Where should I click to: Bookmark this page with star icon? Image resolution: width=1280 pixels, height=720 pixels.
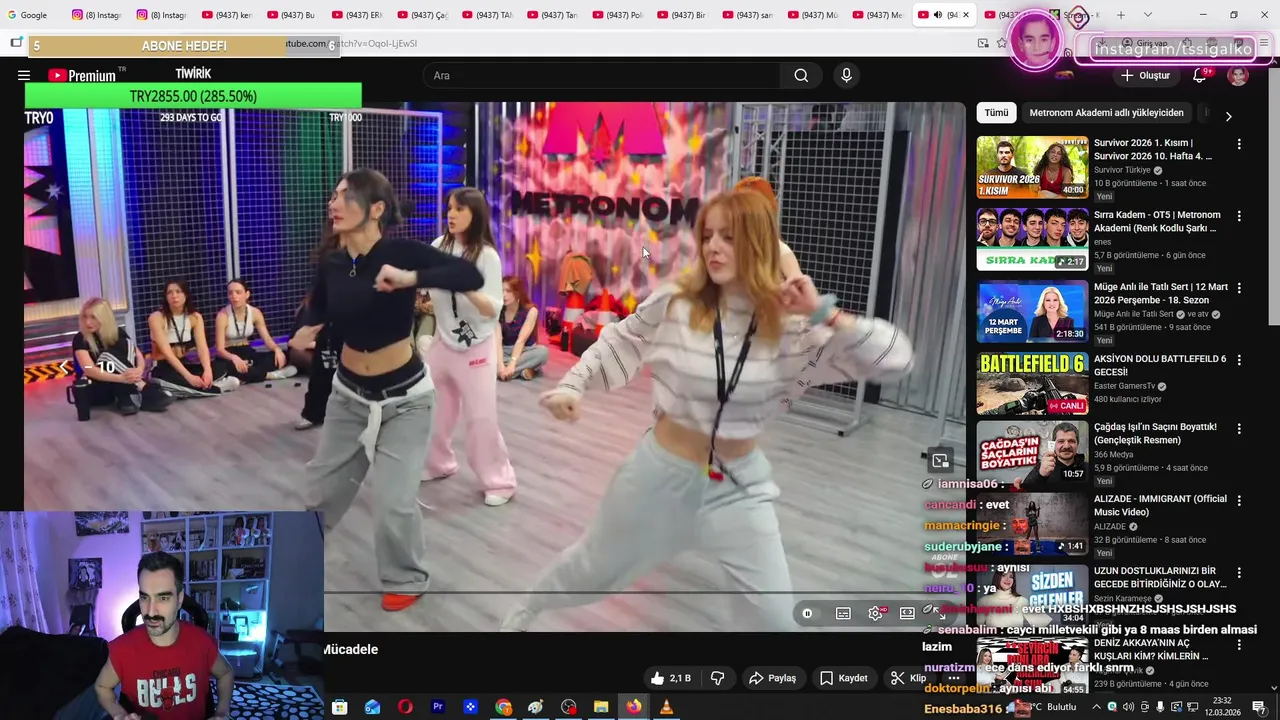(x=1001, y=43)
